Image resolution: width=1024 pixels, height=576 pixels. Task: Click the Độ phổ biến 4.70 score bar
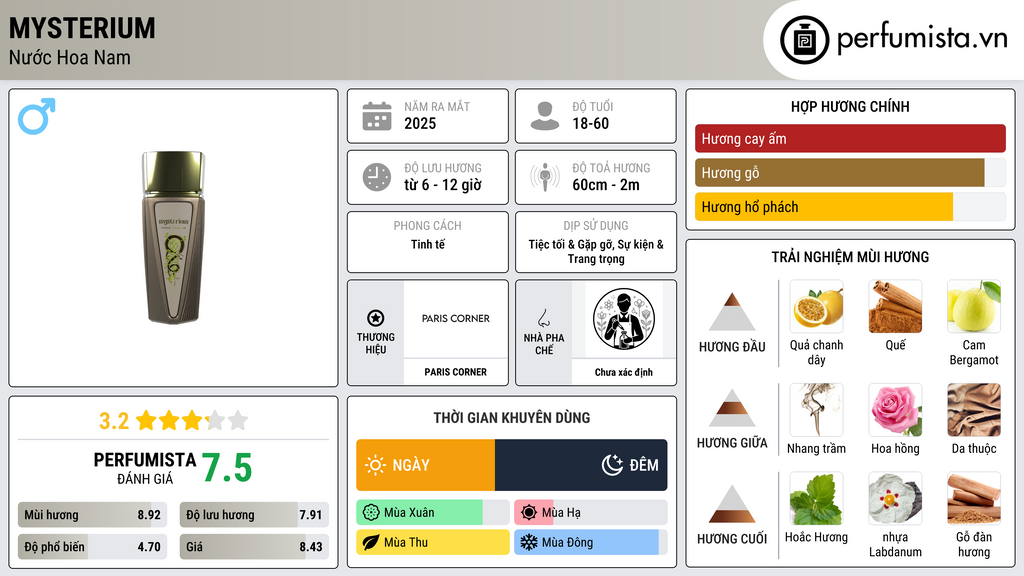tap(93, 547)
